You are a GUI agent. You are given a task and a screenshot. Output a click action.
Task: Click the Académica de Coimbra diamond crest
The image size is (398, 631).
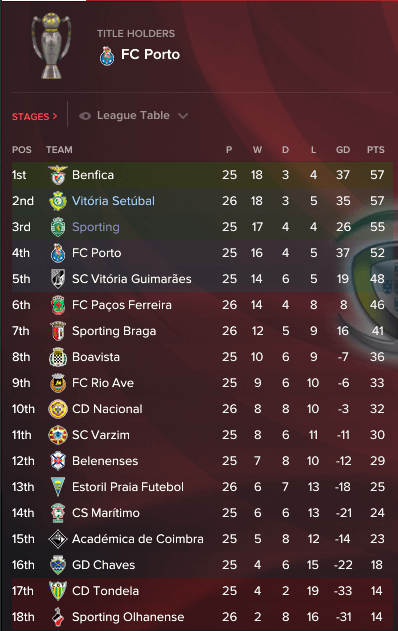58,539
